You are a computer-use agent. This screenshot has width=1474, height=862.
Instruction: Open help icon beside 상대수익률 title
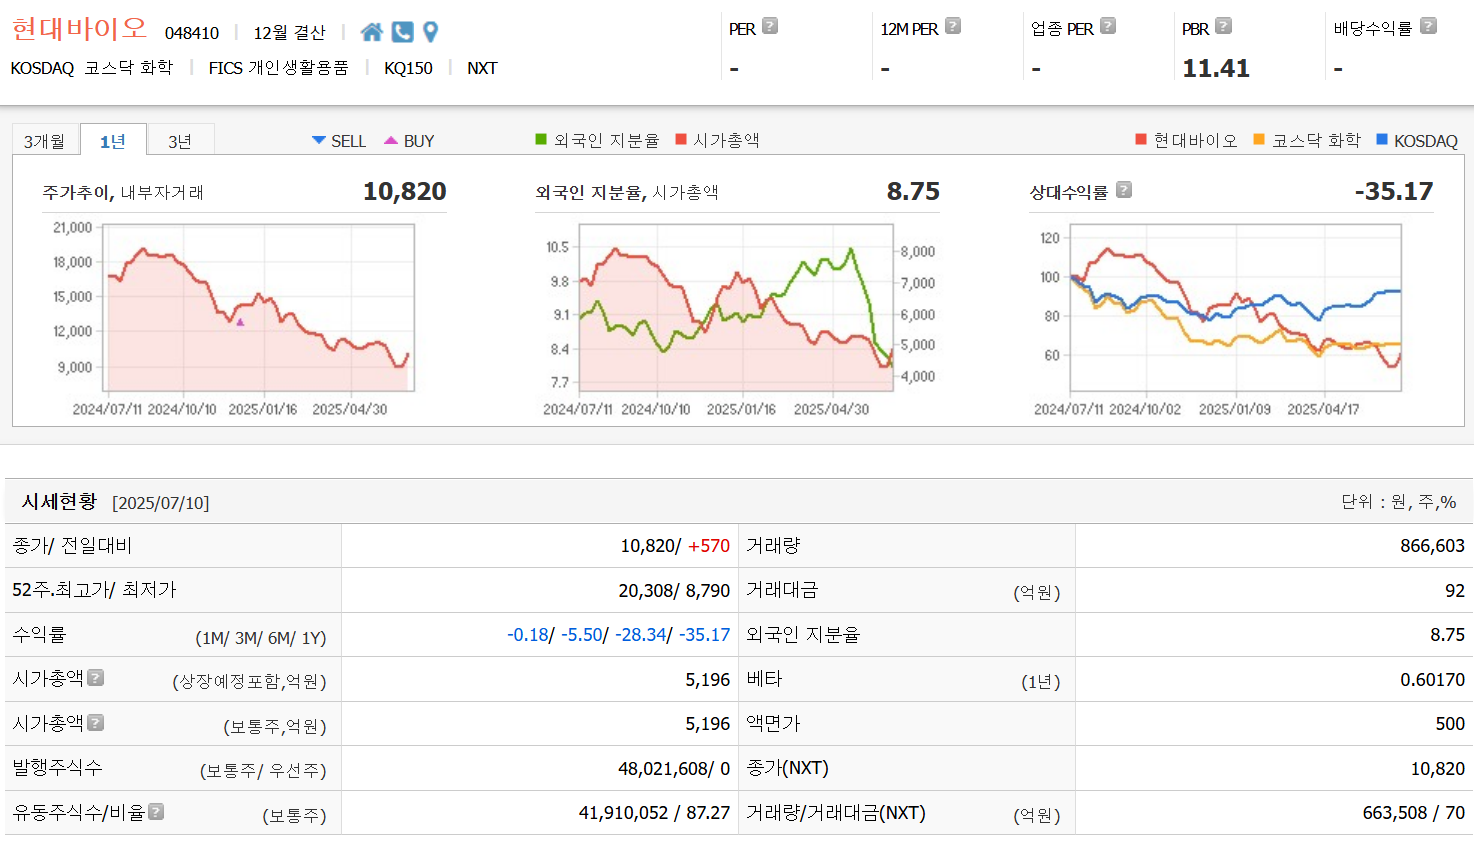(1124, 190)
